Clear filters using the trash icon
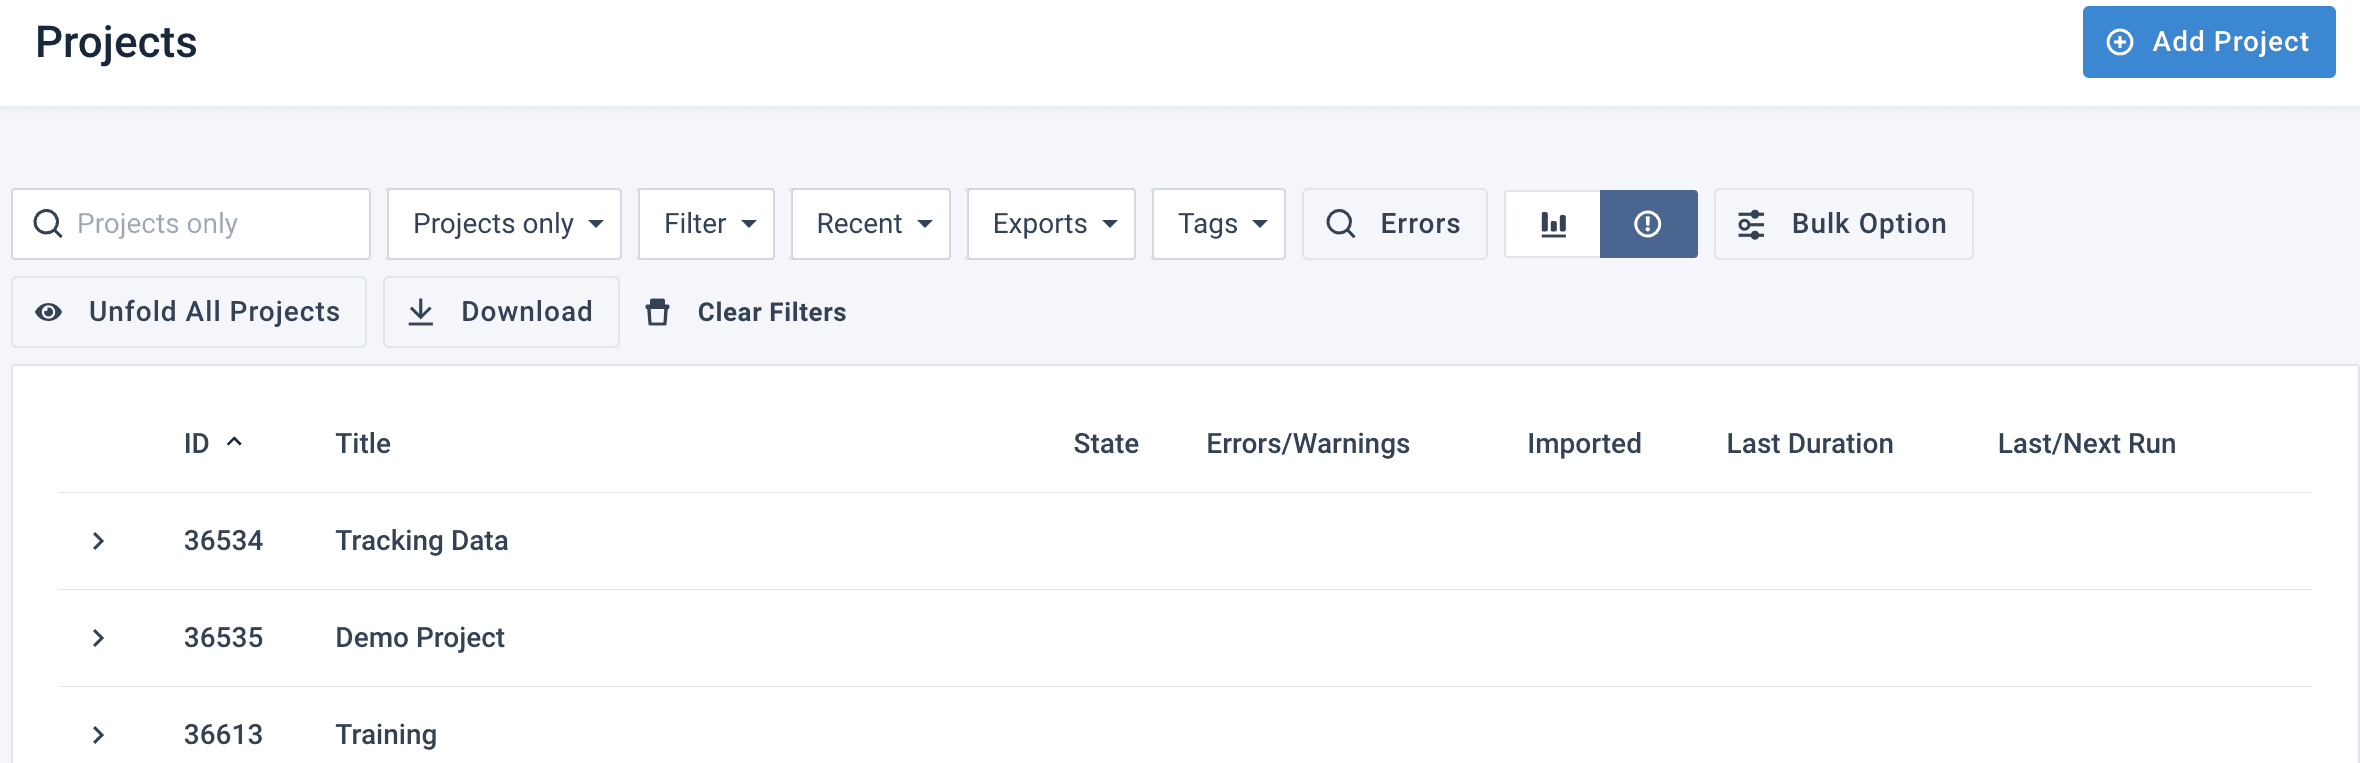 [x=658, y=313]
